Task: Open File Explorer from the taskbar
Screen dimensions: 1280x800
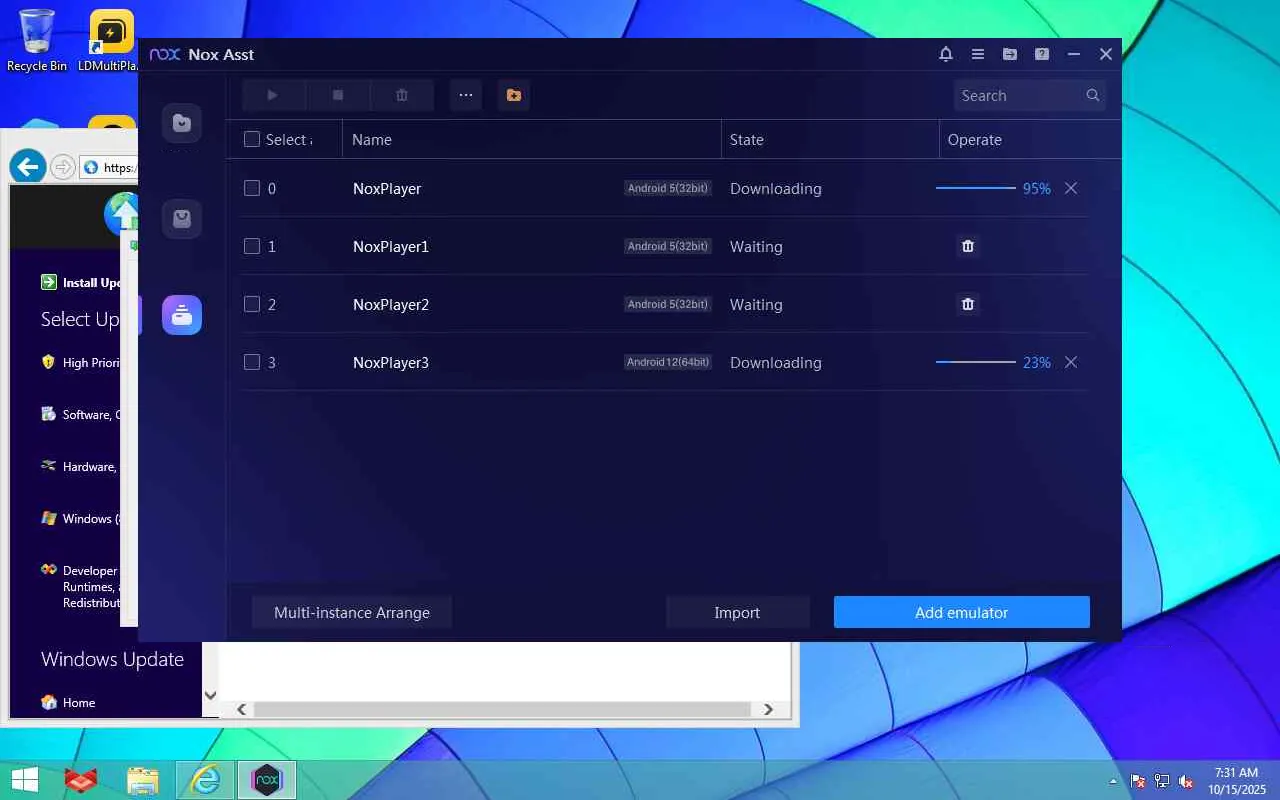Action: tap(143, 779)
